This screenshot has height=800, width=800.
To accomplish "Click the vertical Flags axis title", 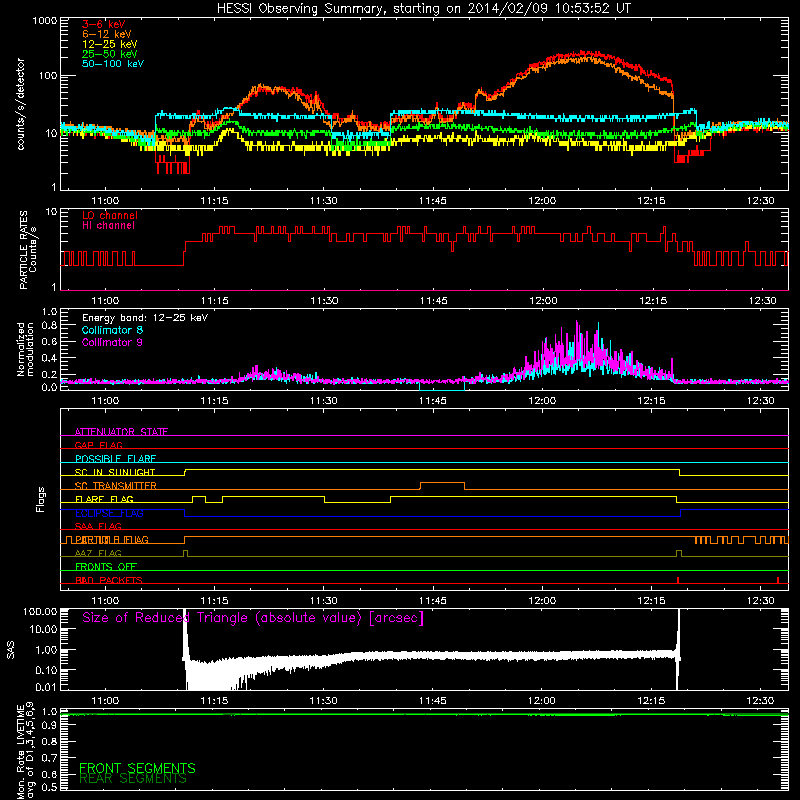I will pyautogui.click(x=41, y=499).
